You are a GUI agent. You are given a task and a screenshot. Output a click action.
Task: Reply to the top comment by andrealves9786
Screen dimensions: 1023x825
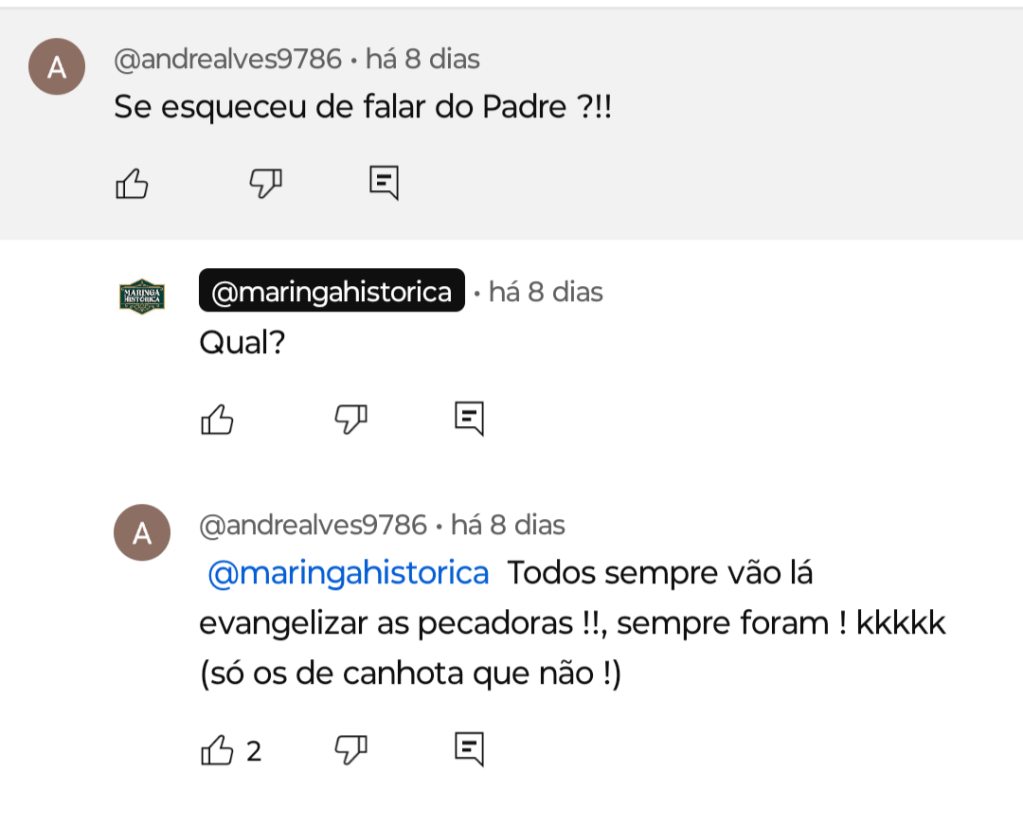[x=384, y=183]
